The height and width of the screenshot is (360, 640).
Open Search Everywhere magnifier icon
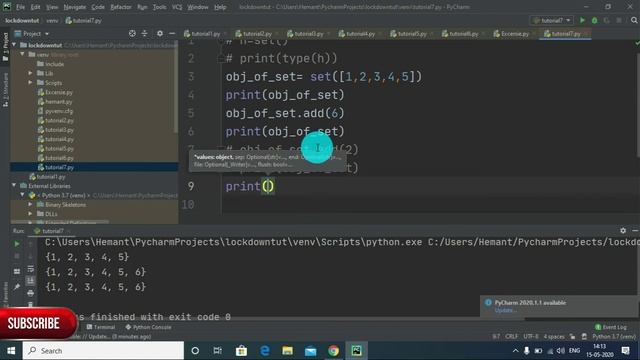pyautogui.click(x=634, y=20)
